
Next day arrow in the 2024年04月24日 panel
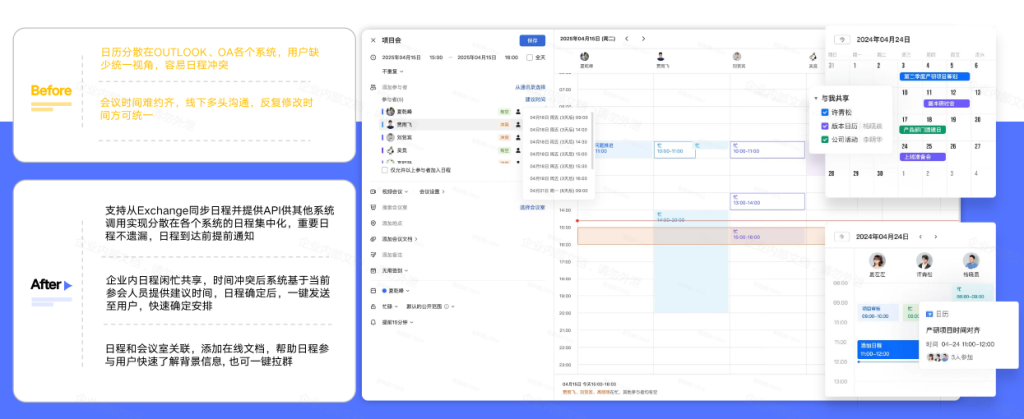tap(936, 236)
